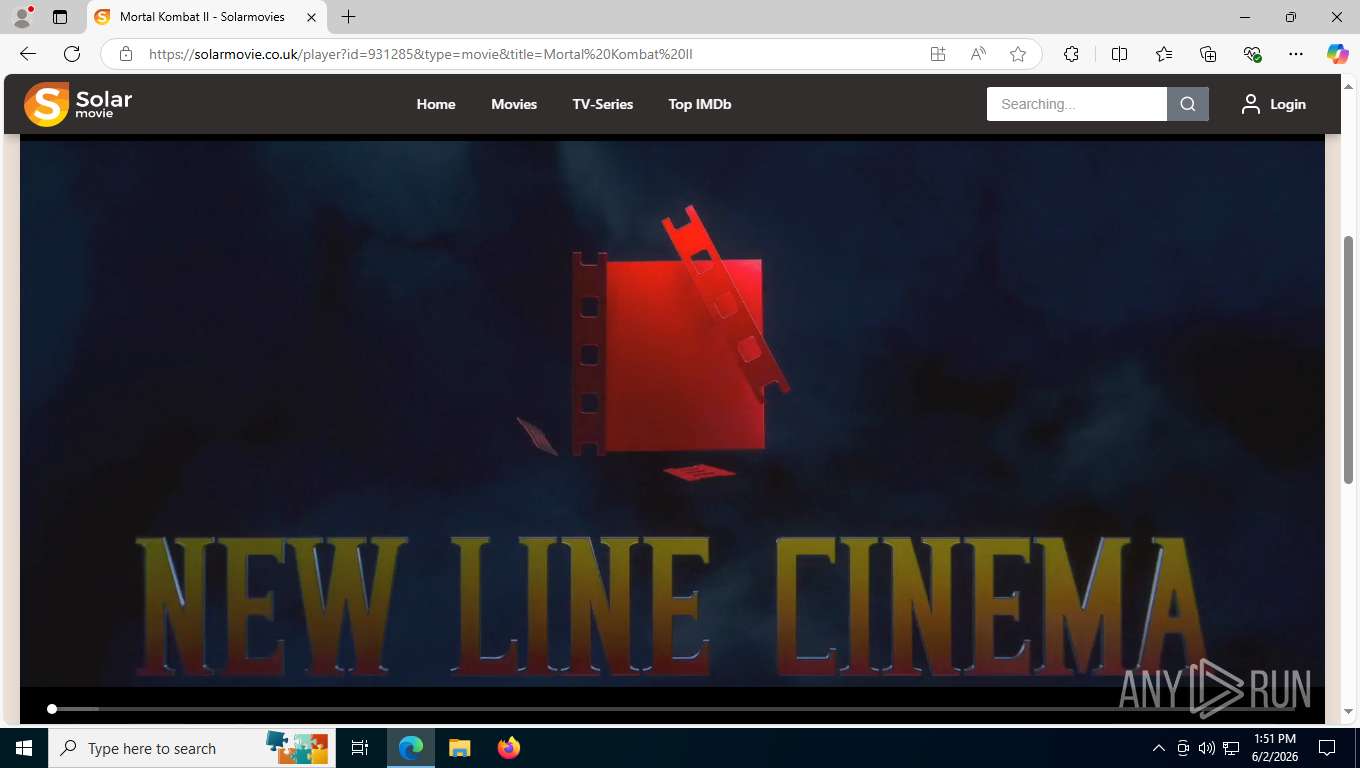
Task: Click the magnifier search button
Action: click(1188, 104)
